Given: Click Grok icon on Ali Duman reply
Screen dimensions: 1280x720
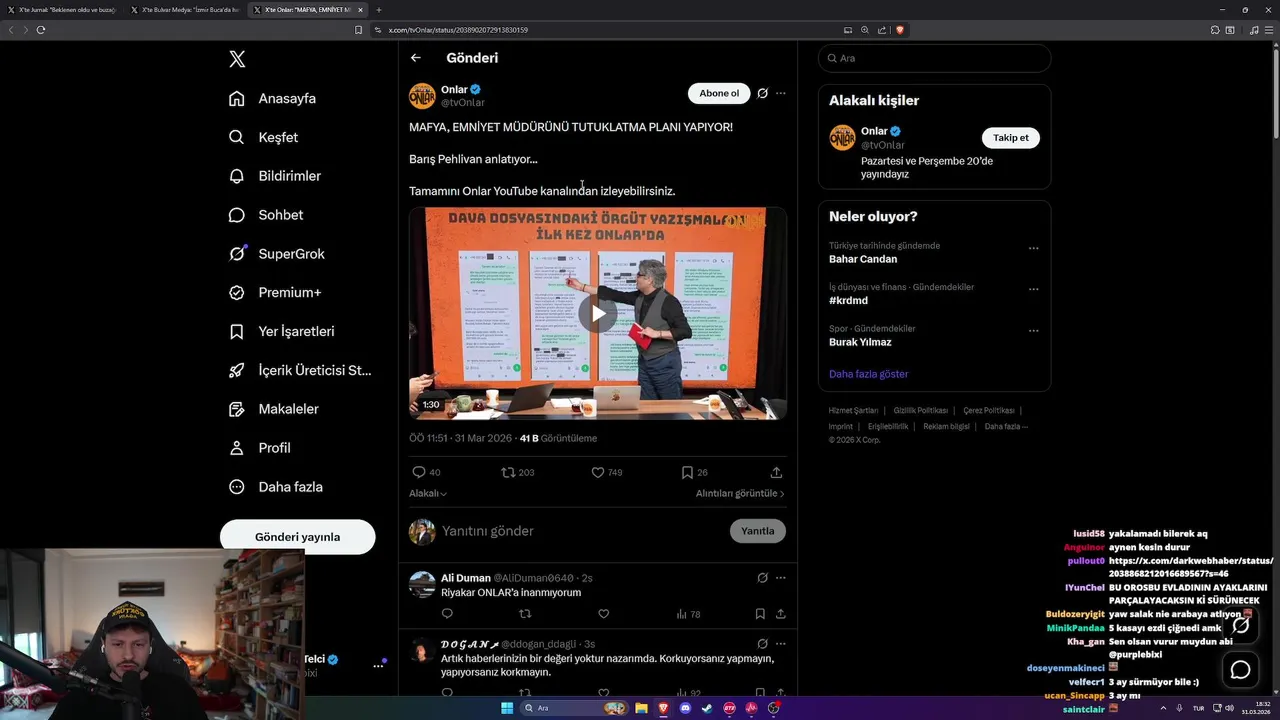Looking at the screenshot, I should click(762, 578).
